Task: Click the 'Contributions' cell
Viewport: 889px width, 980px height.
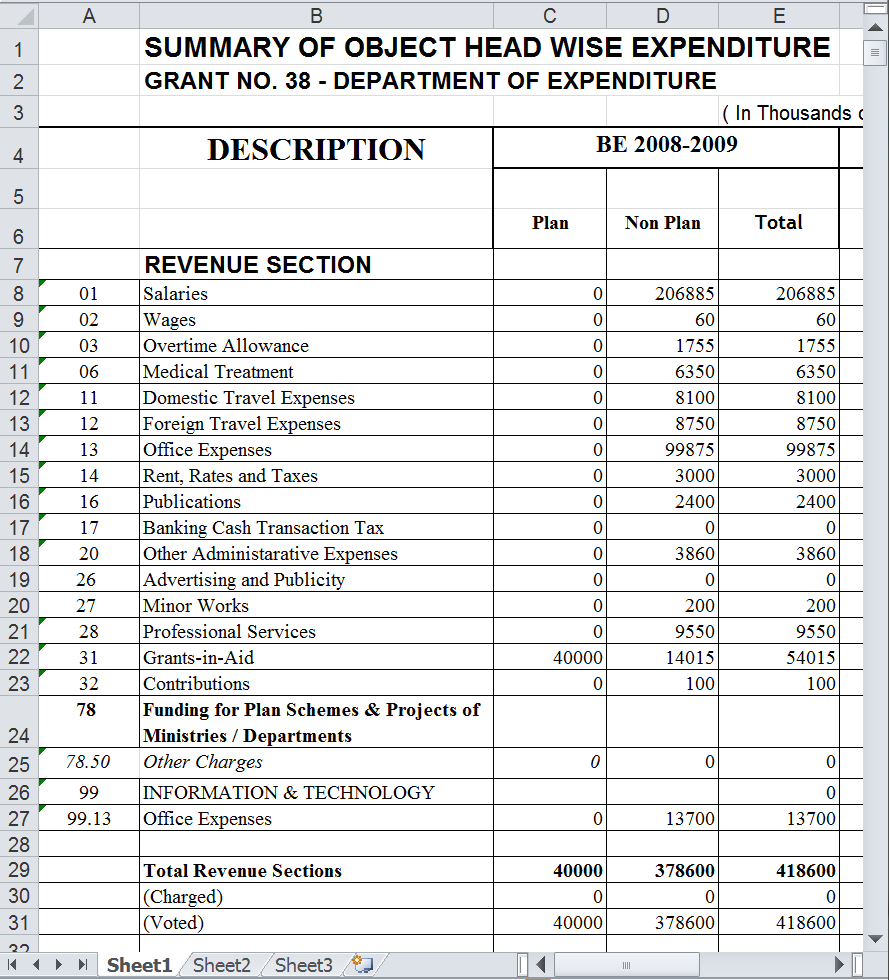Action: point(316,683)
